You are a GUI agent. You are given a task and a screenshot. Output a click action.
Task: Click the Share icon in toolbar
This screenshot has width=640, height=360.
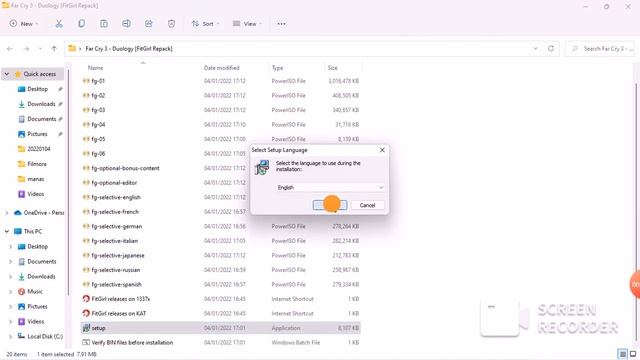(x=149, y=24)
